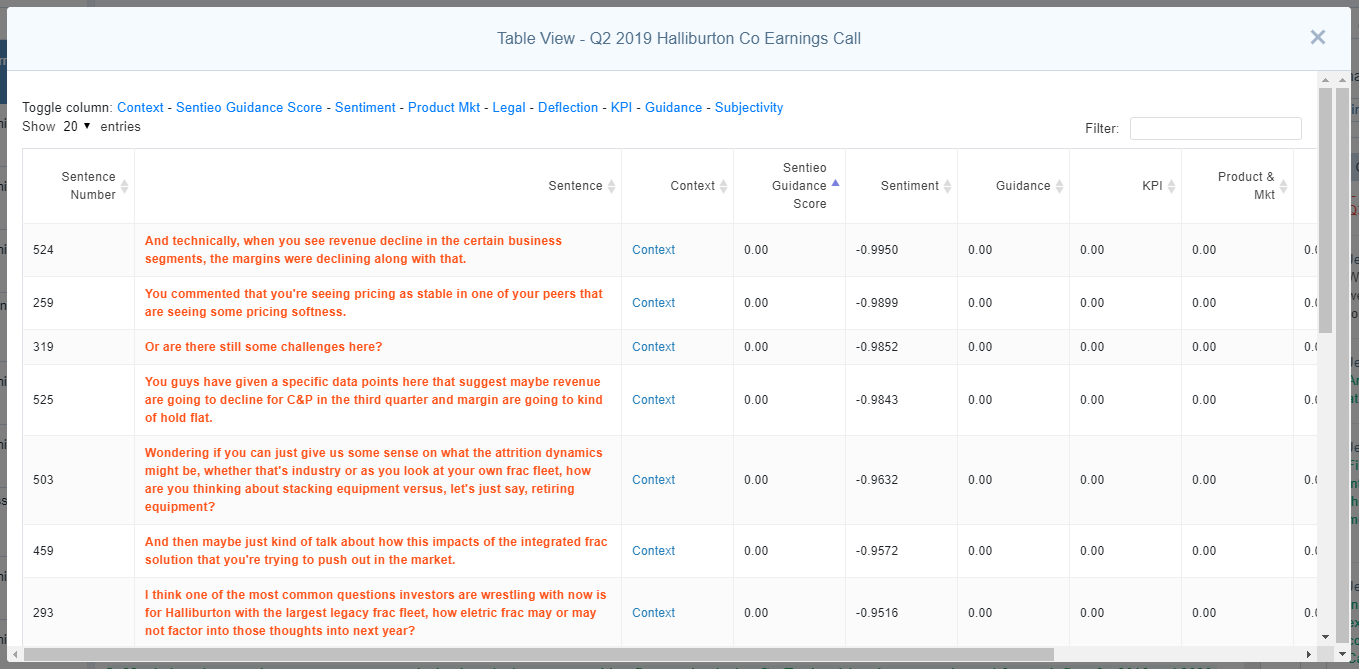The height and width of the screenshot is (669, 1359).
Task: Open Context link for sentence 259
Action: pyautogui.click(x=653, y=303)
